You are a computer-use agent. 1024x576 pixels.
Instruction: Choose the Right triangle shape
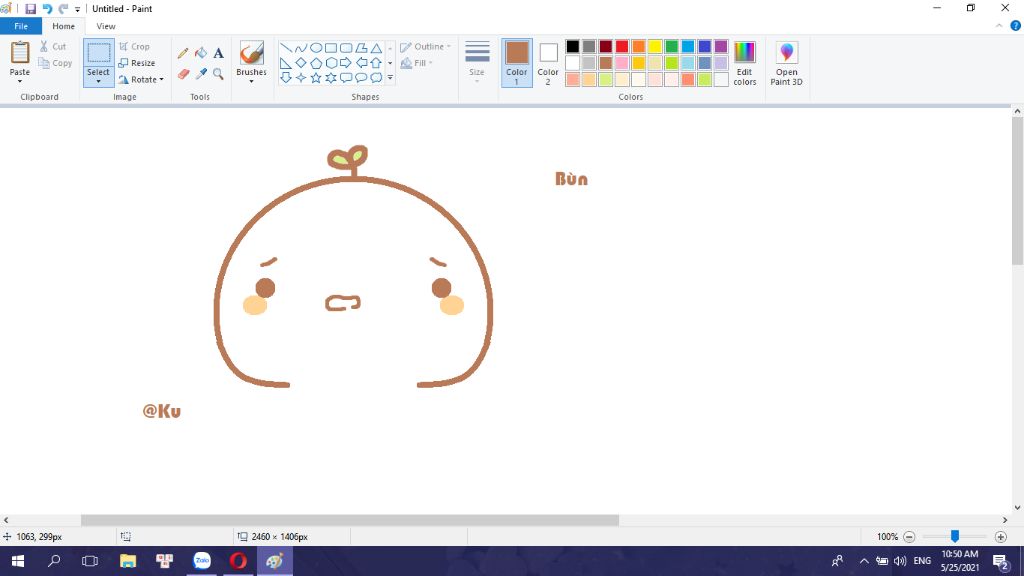(286, 63)
